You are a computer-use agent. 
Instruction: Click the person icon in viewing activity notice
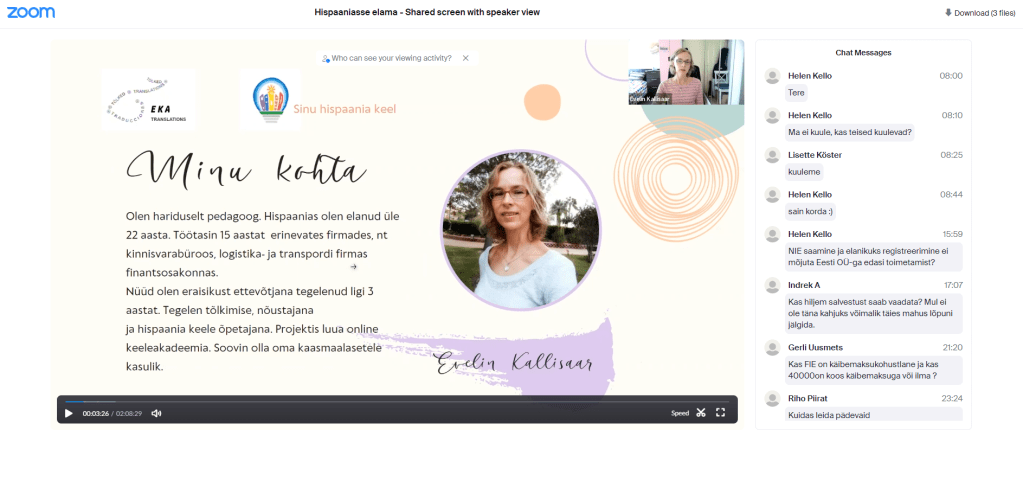[326, 59]
